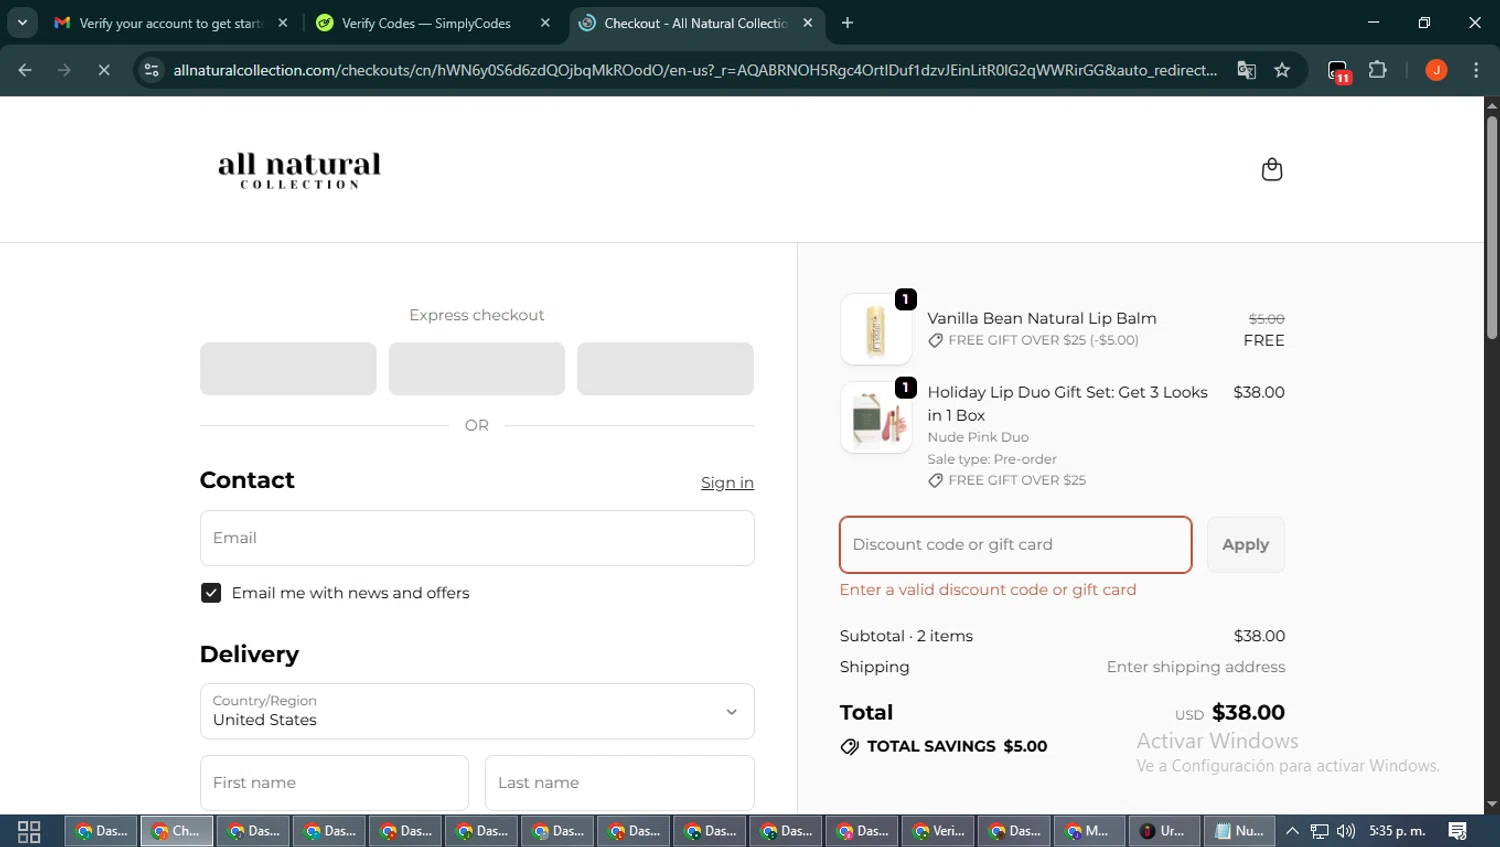Close the Checkout All Natural Collection tab
1500x847 pixels.
click(808, 23)
